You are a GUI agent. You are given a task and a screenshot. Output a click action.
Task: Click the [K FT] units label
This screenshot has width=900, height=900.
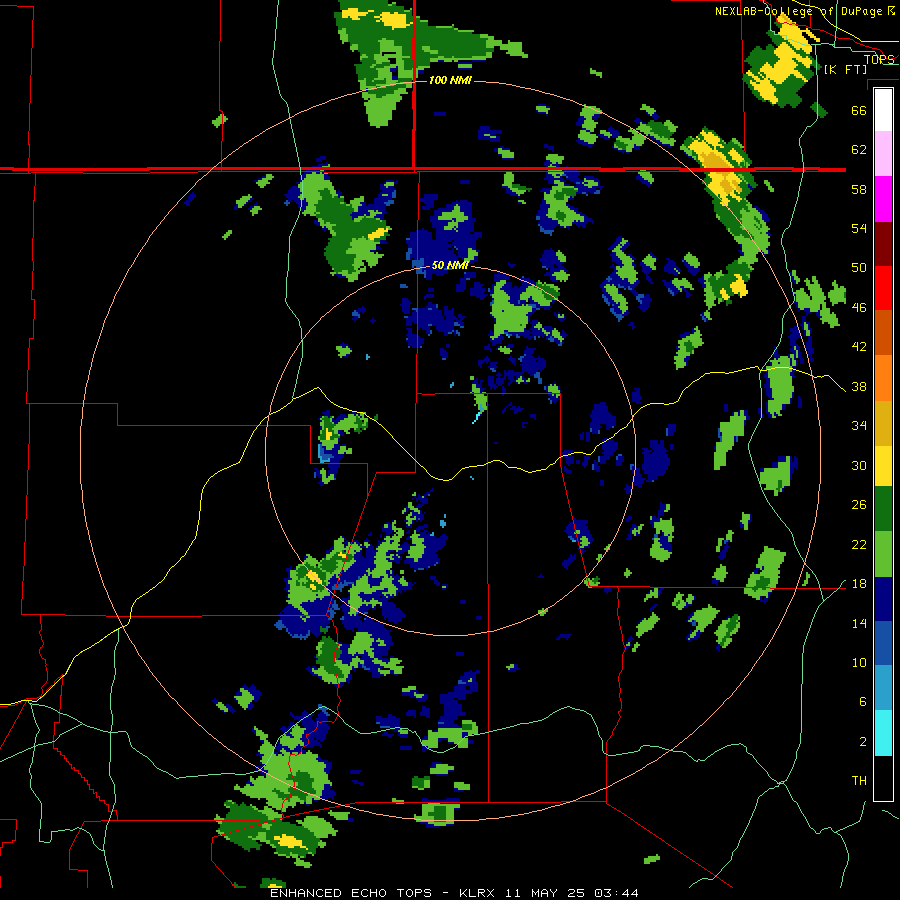tap(845, 69)
